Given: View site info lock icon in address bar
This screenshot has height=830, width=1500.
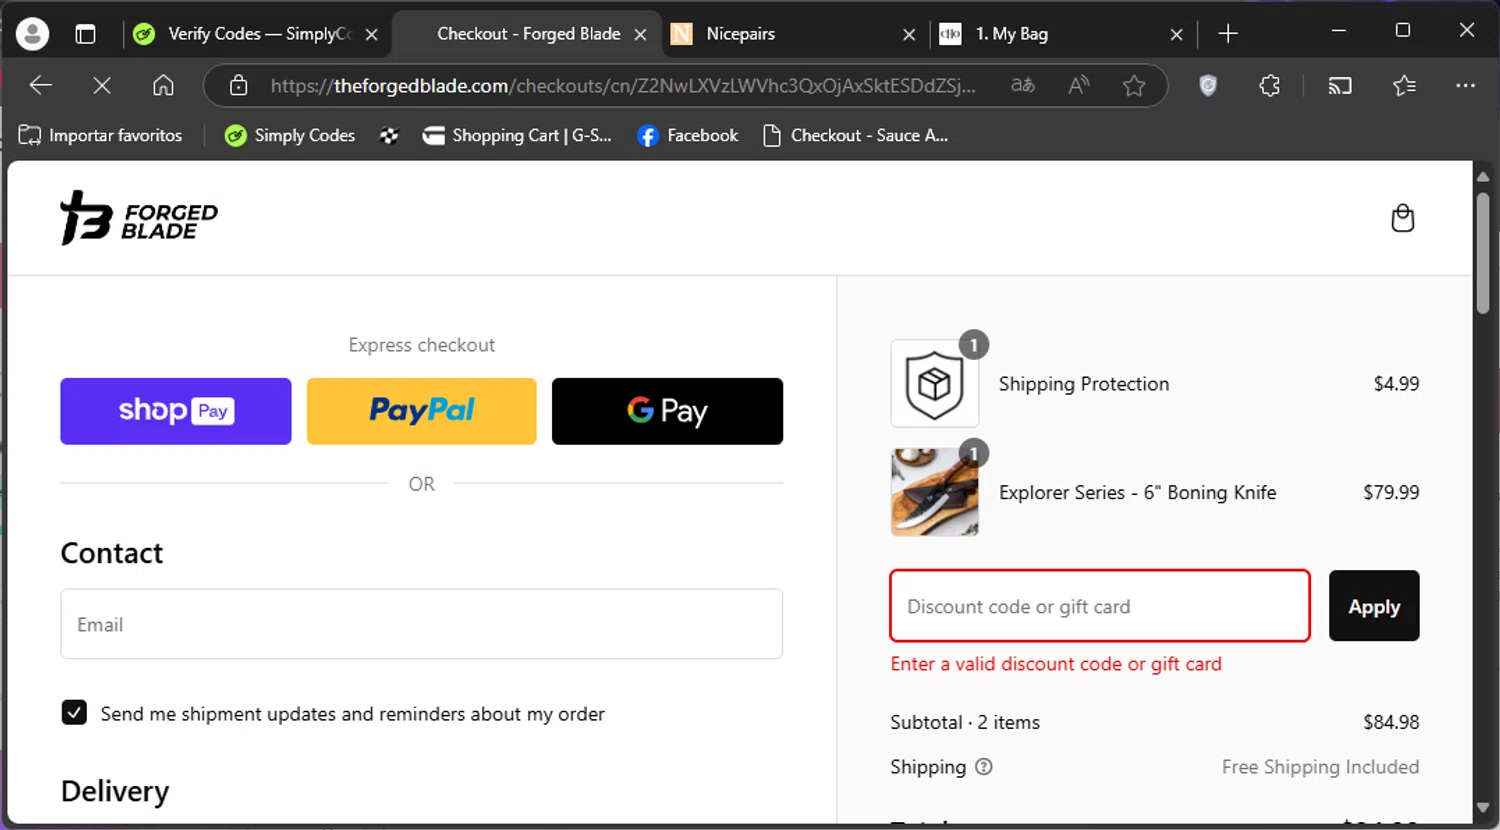Looking at the screenshot, I should tap(238, 86).
